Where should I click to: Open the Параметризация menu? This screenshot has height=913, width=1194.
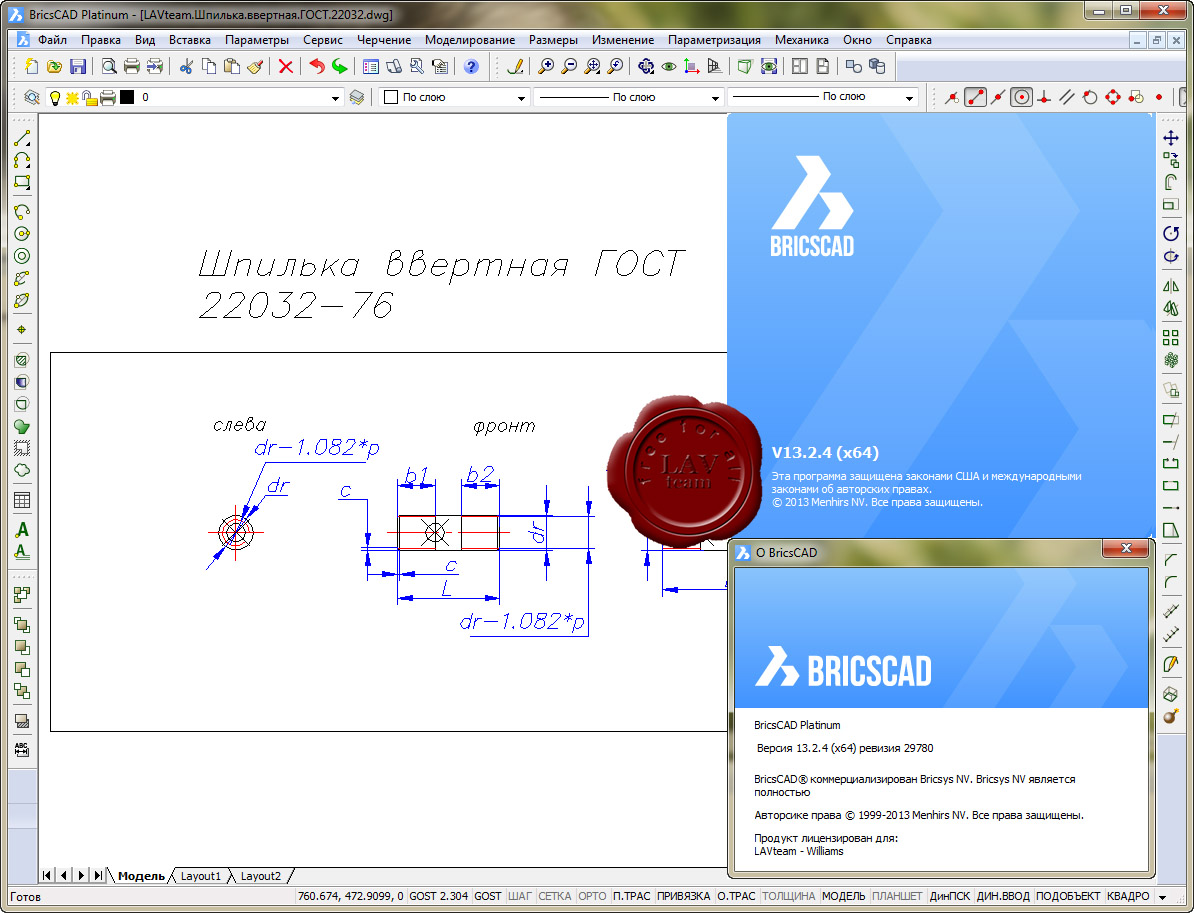click(714, 40)
